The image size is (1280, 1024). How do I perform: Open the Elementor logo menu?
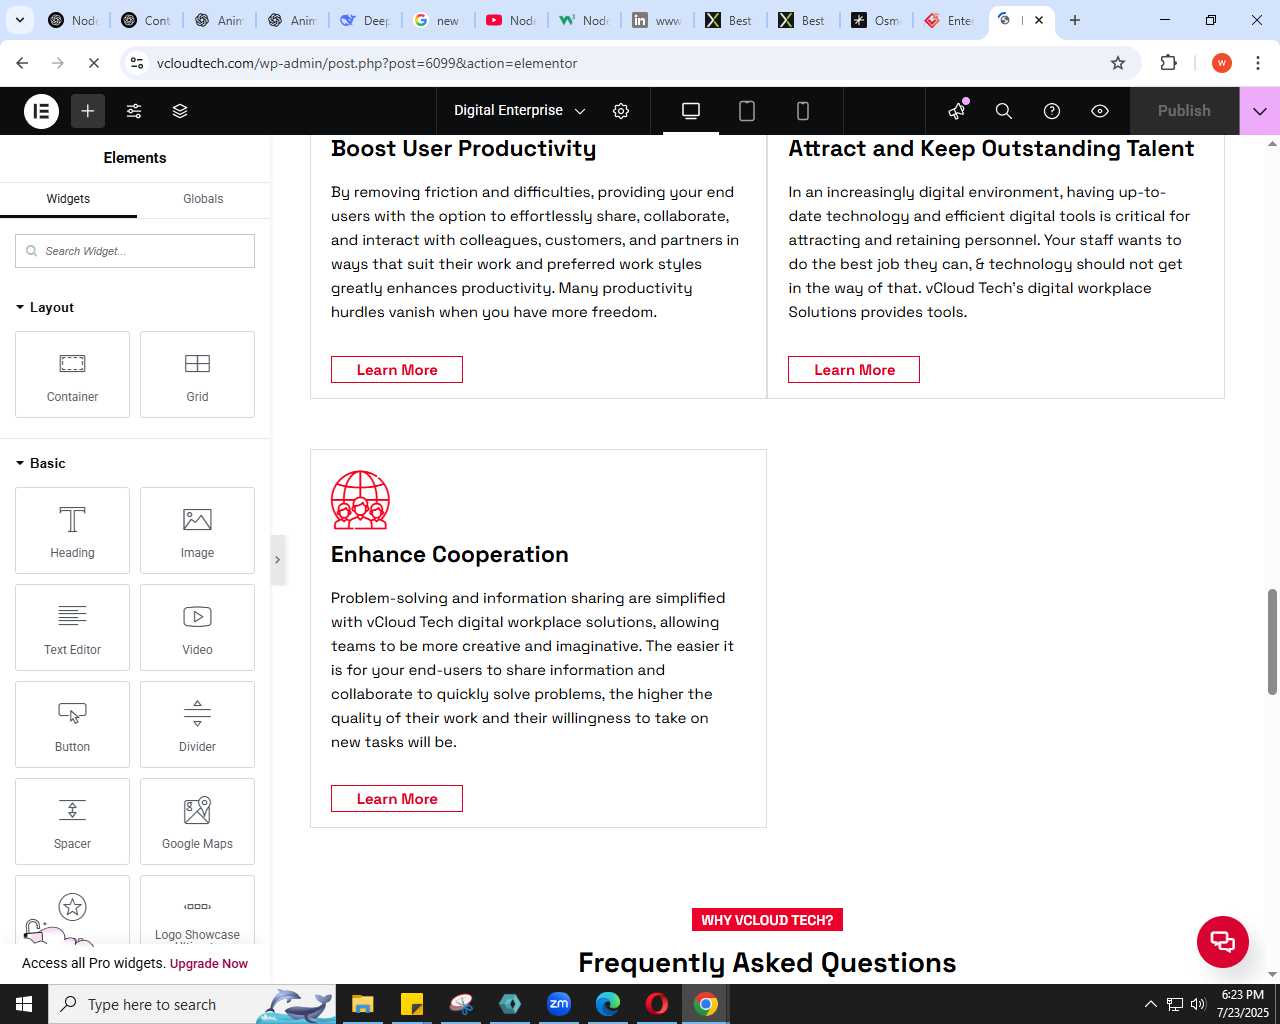41,111
